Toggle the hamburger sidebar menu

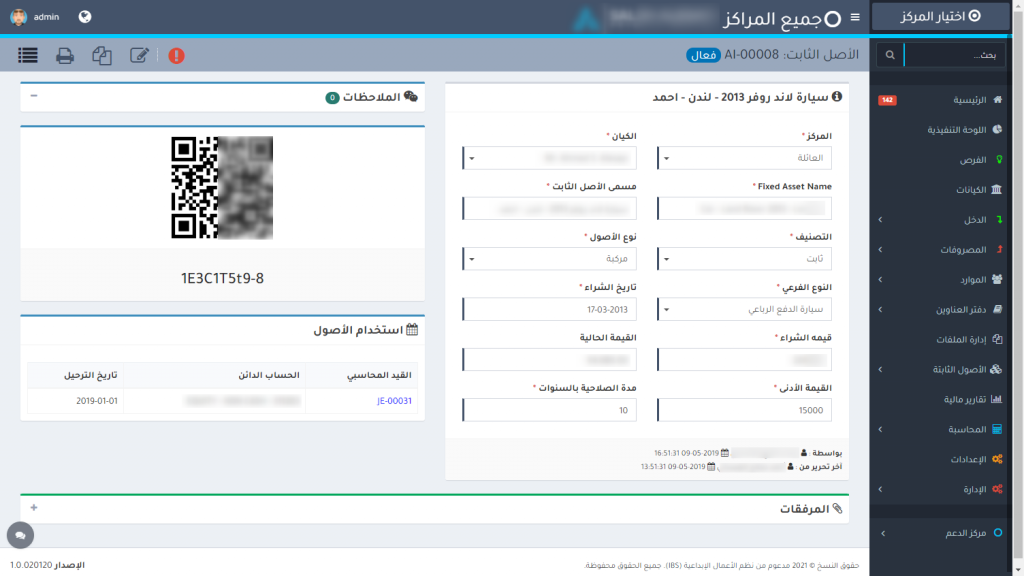(x=854, y=17)
